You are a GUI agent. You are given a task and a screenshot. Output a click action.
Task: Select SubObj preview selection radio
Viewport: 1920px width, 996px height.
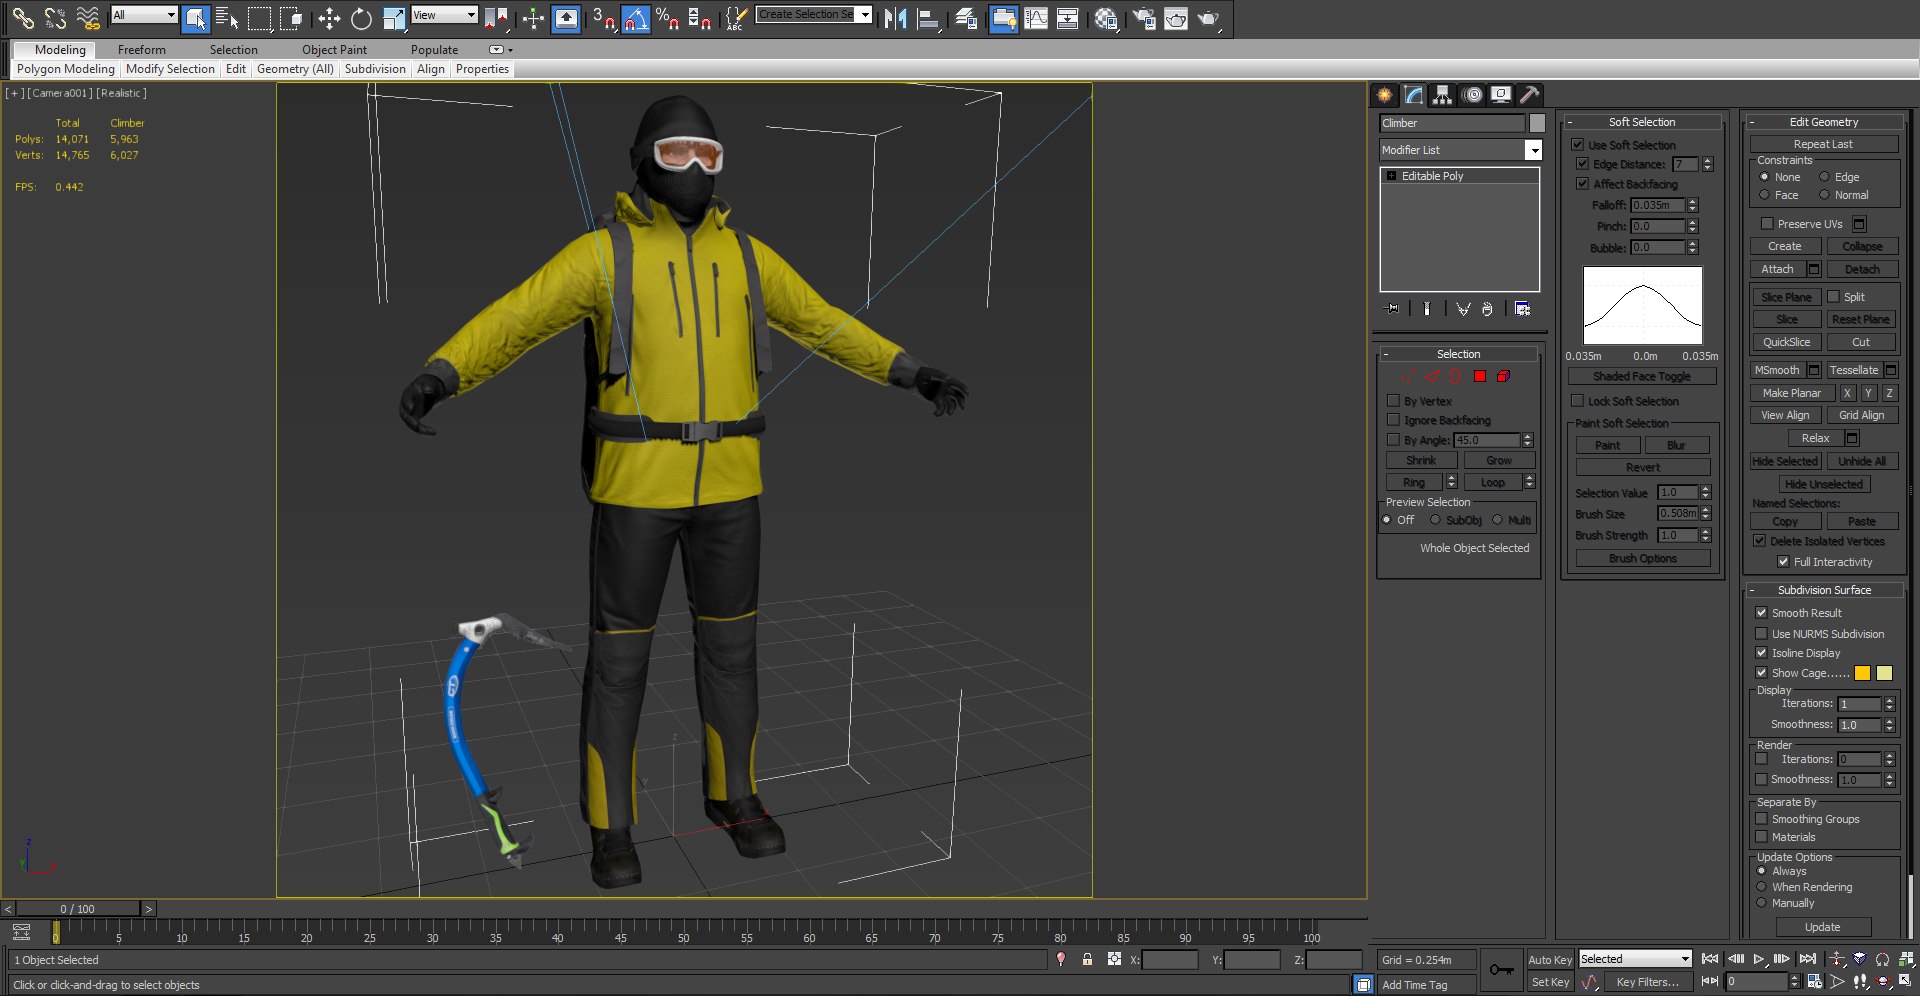1435,520
